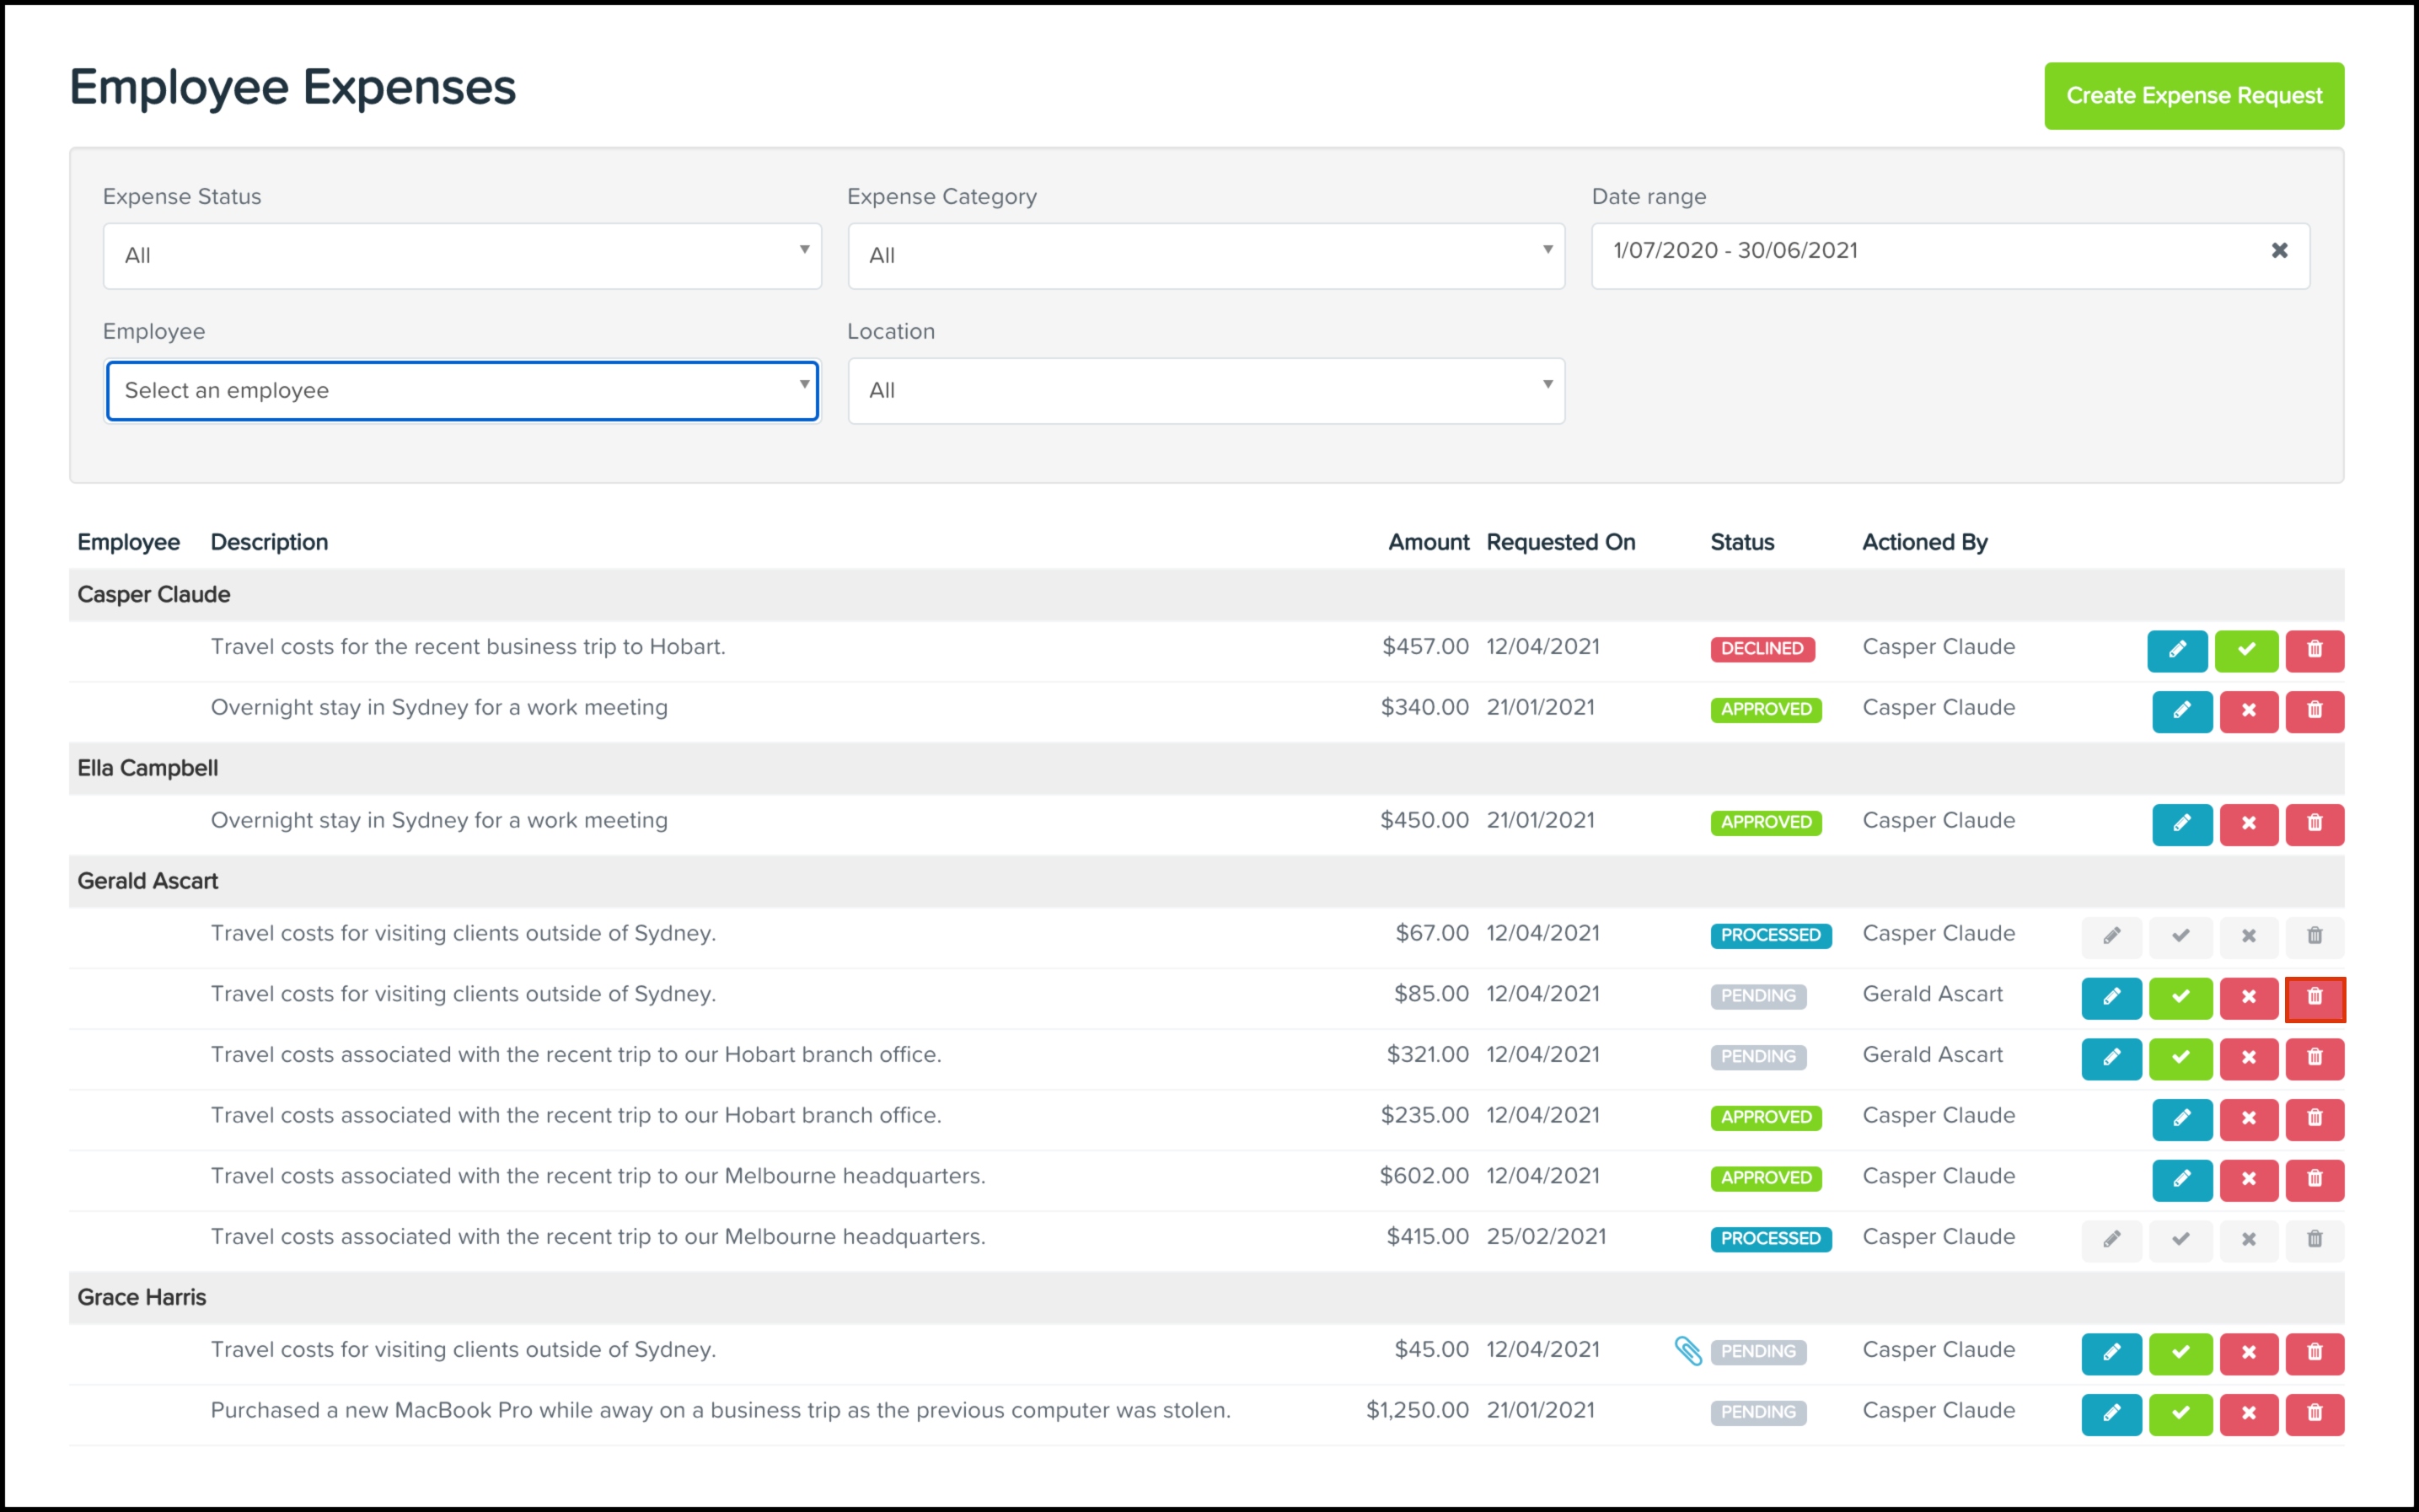The image size is (2419, 1512).
Task: Open the Expense Category dropdown
Action: (1206, 256)
